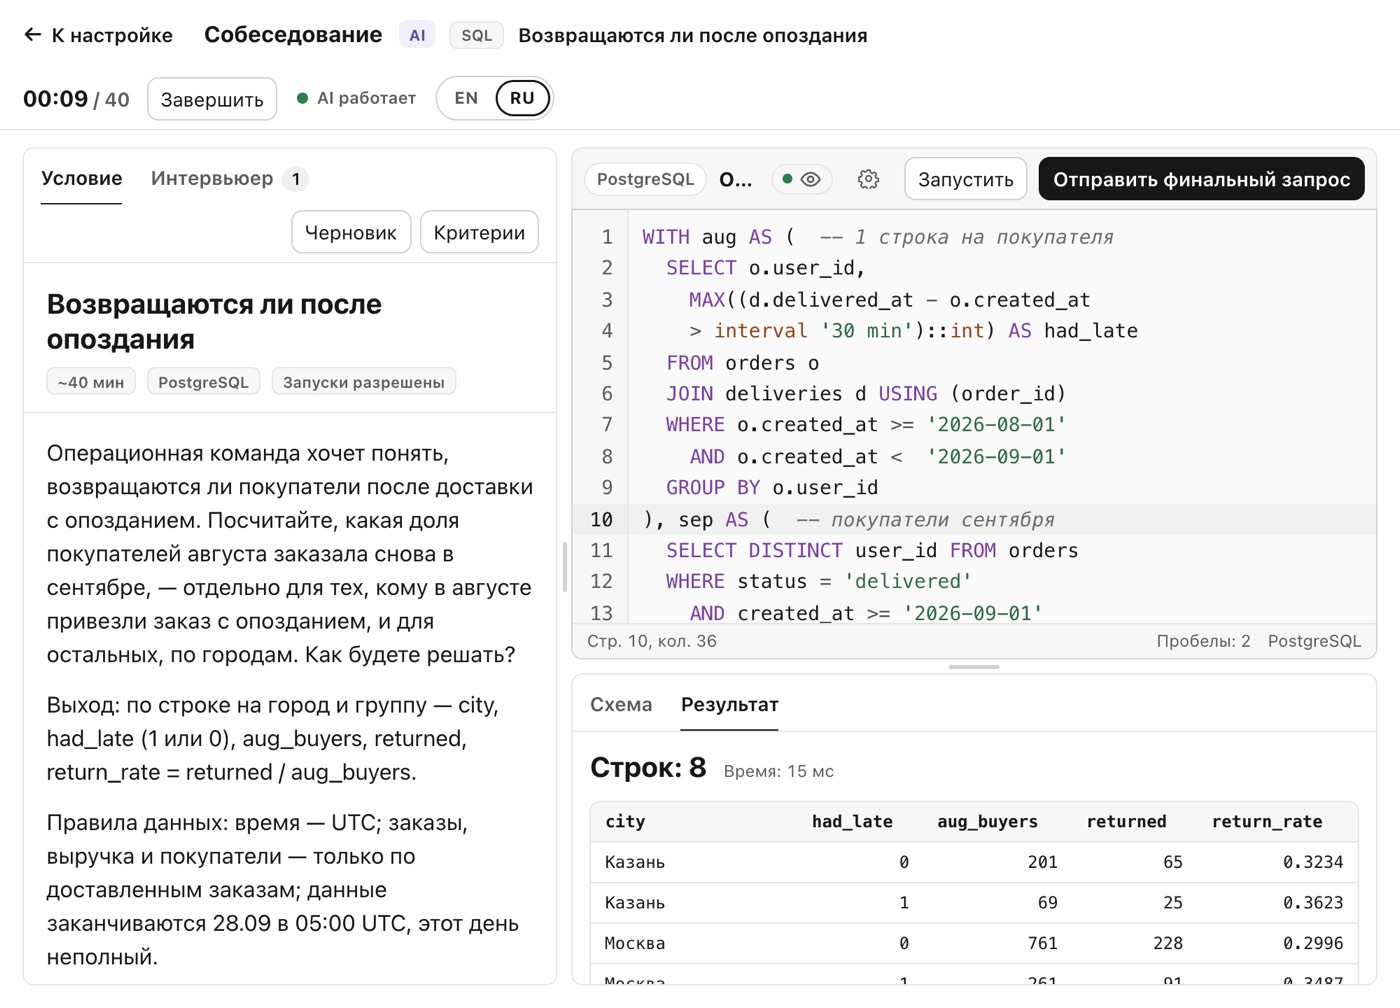Click 'Запуски разрешены' tag

(x=363, y=382)
